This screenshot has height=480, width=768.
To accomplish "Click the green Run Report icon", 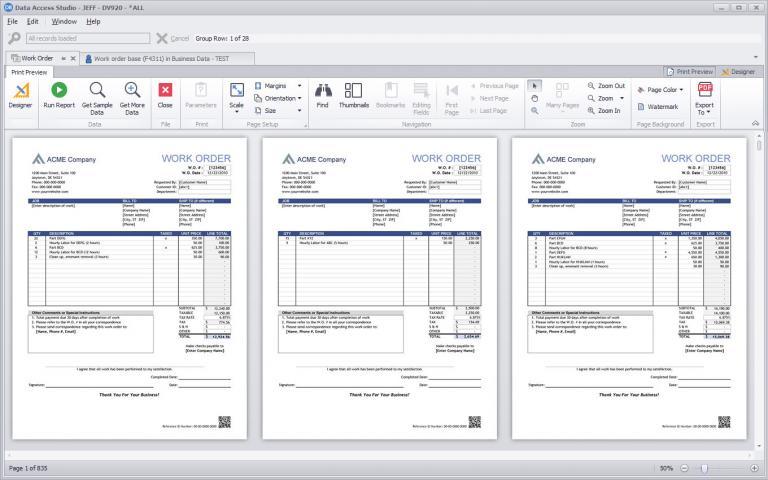I will tap(59, 90).
